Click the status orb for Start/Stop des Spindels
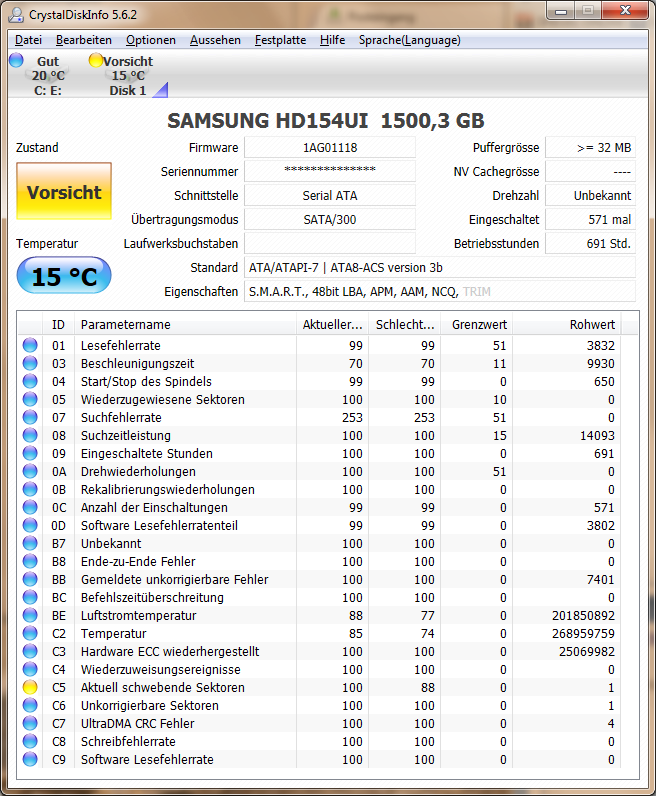 [30, 381]
